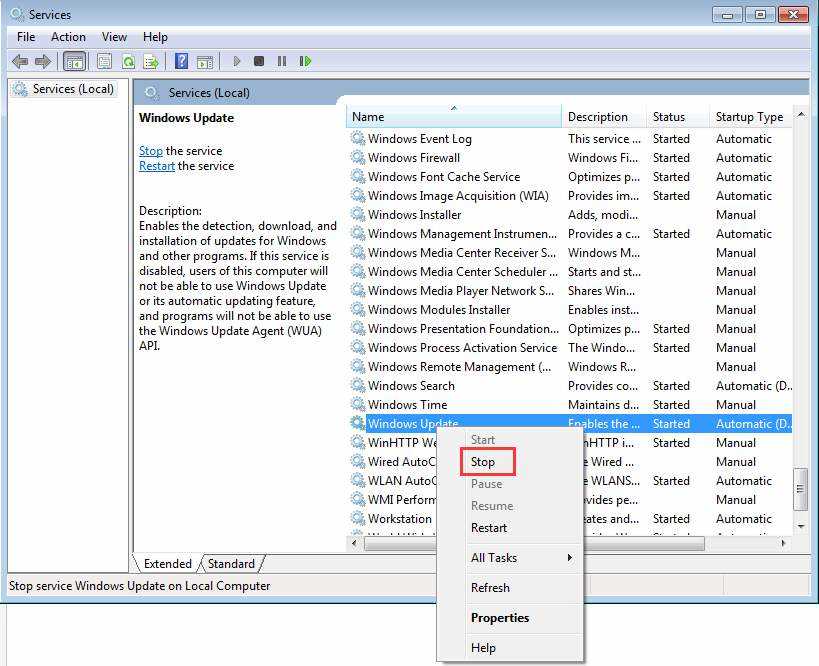Click the vertical scrollbar thumb

800,489
